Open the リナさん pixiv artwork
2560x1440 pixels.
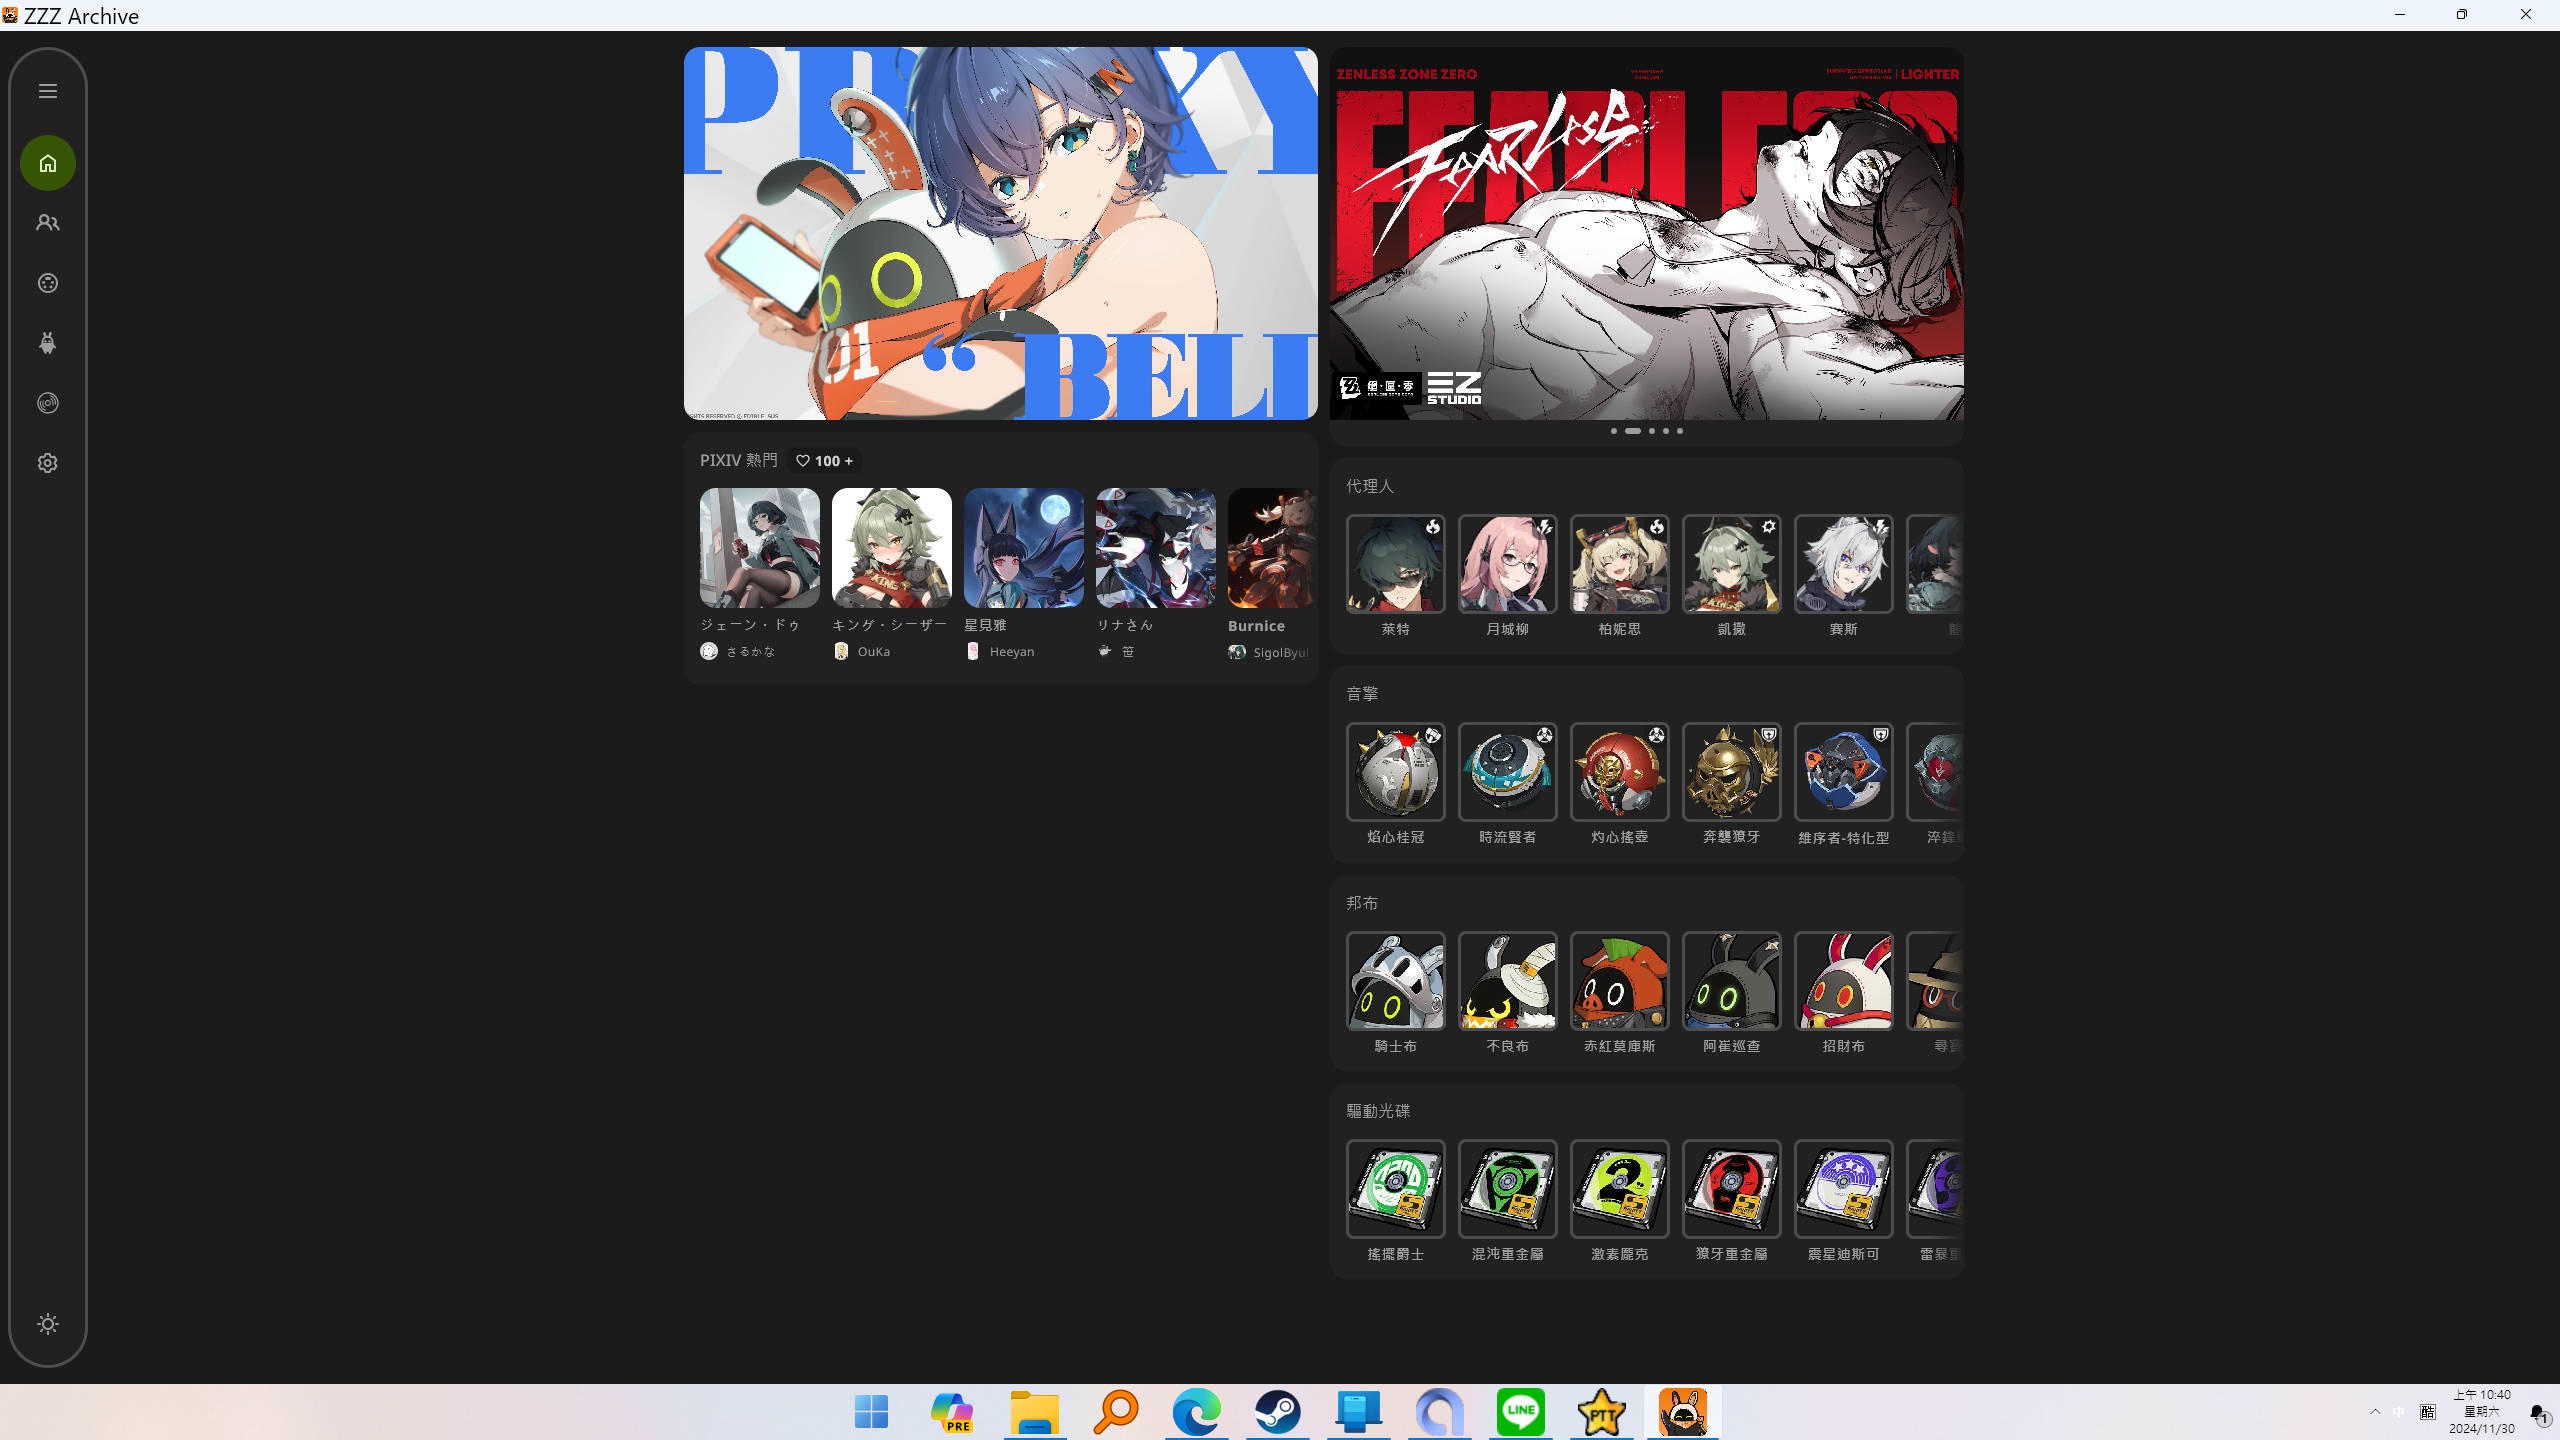click(1156, 548)
